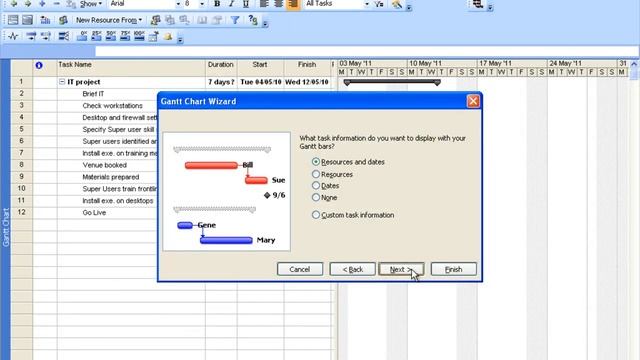Image resolution: width=640 pixels, height=360 pixels.
Task: Click the Assign Resources icon after New Resource From
Action: tap(156, 20)
